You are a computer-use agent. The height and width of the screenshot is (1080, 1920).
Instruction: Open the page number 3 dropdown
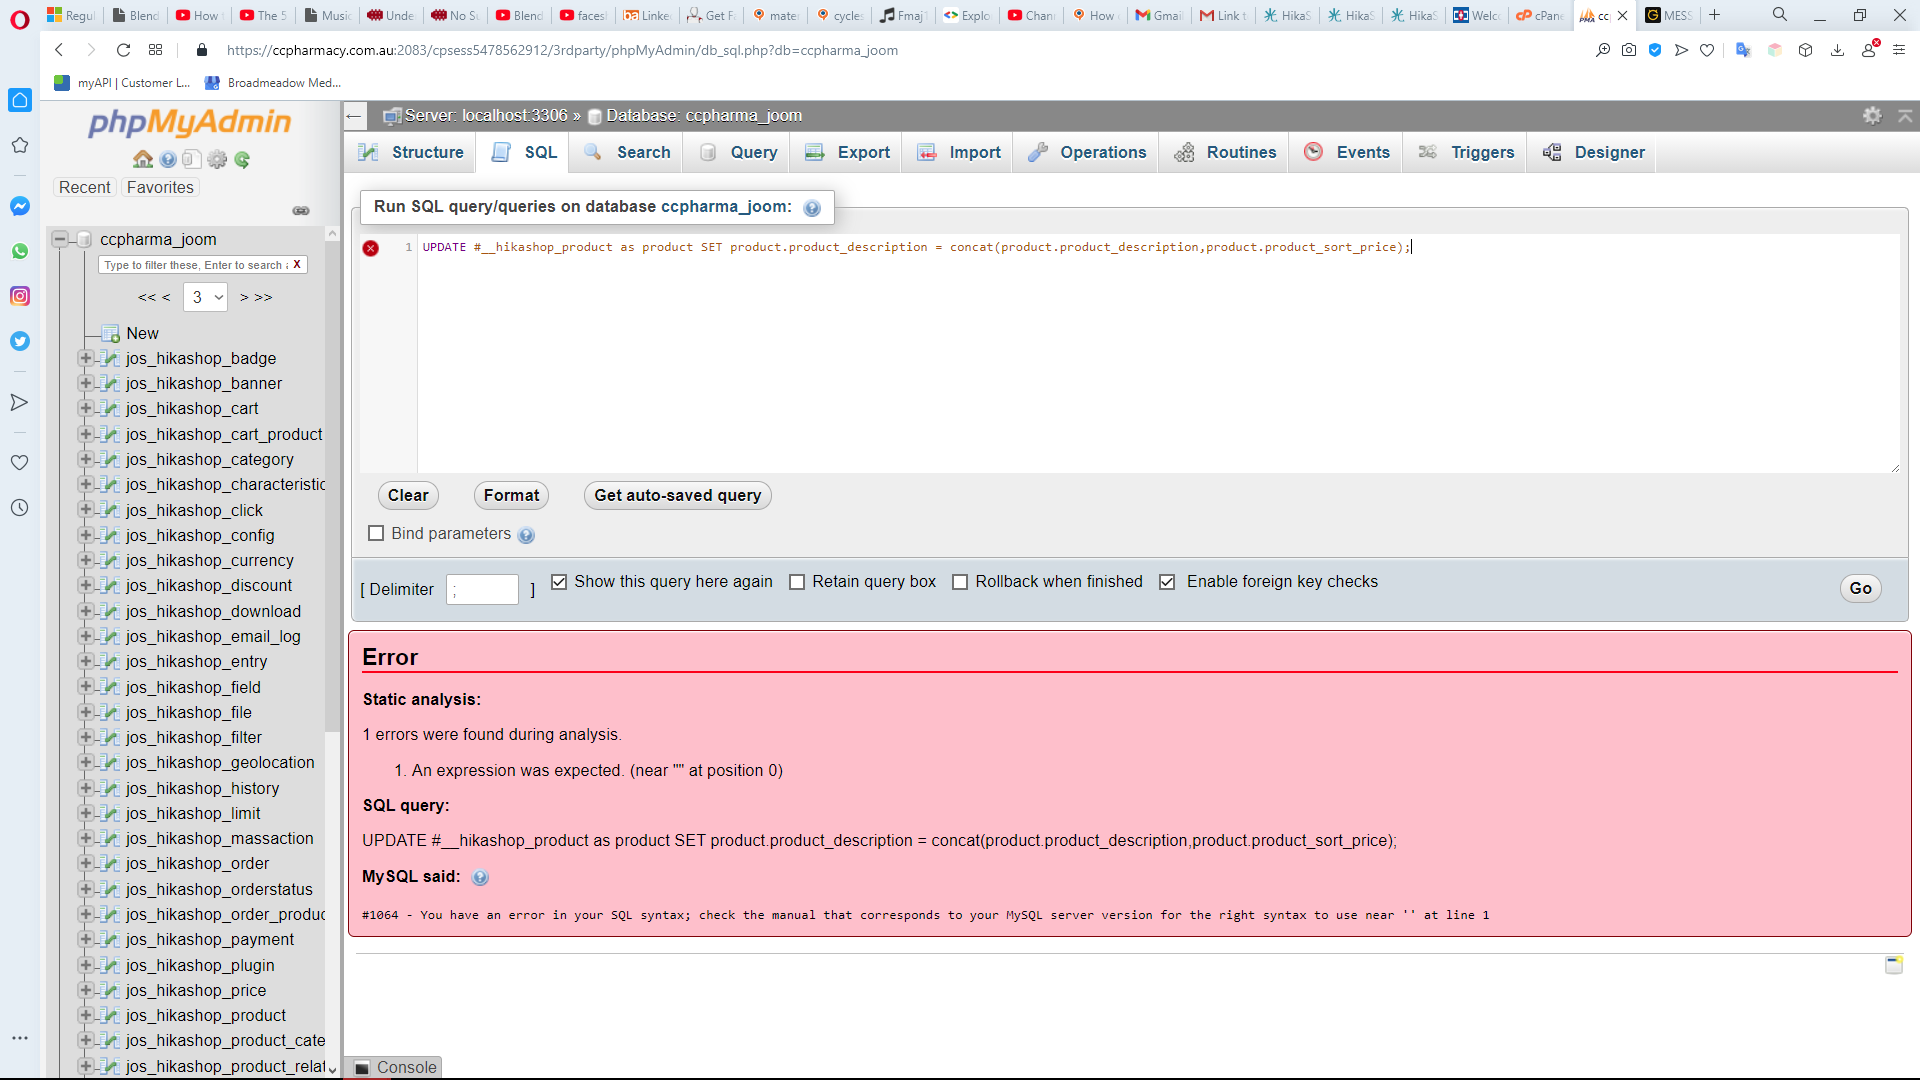pyautogui.click(x=206, y=297)
